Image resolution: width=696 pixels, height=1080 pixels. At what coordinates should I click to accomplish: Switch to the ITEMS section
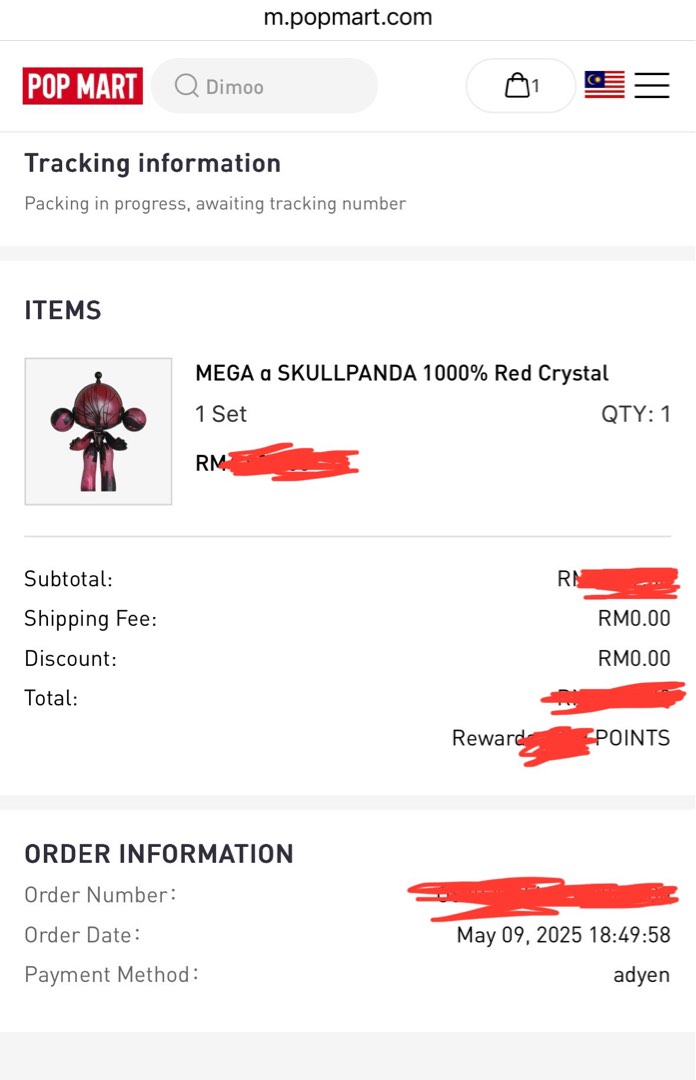(62, 311)
